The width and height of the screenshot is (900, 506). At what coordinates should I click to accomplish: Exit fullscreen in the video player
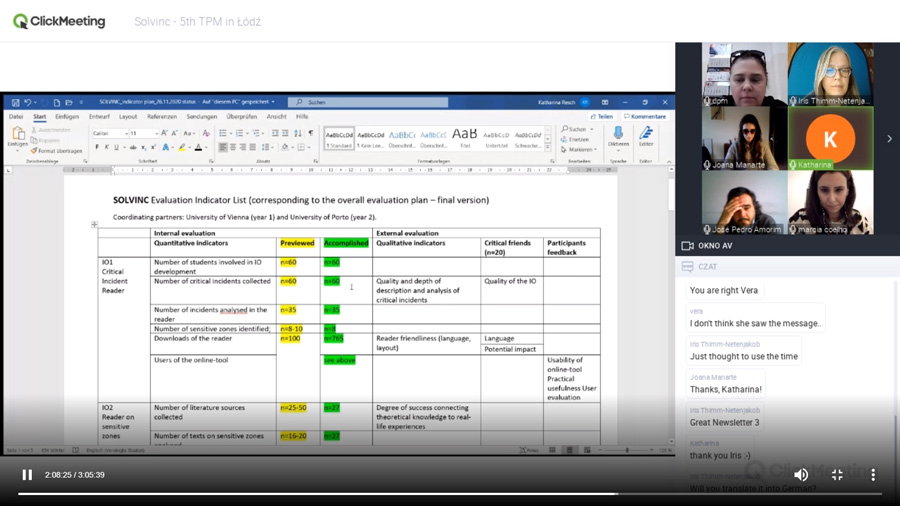click(837, 474)
